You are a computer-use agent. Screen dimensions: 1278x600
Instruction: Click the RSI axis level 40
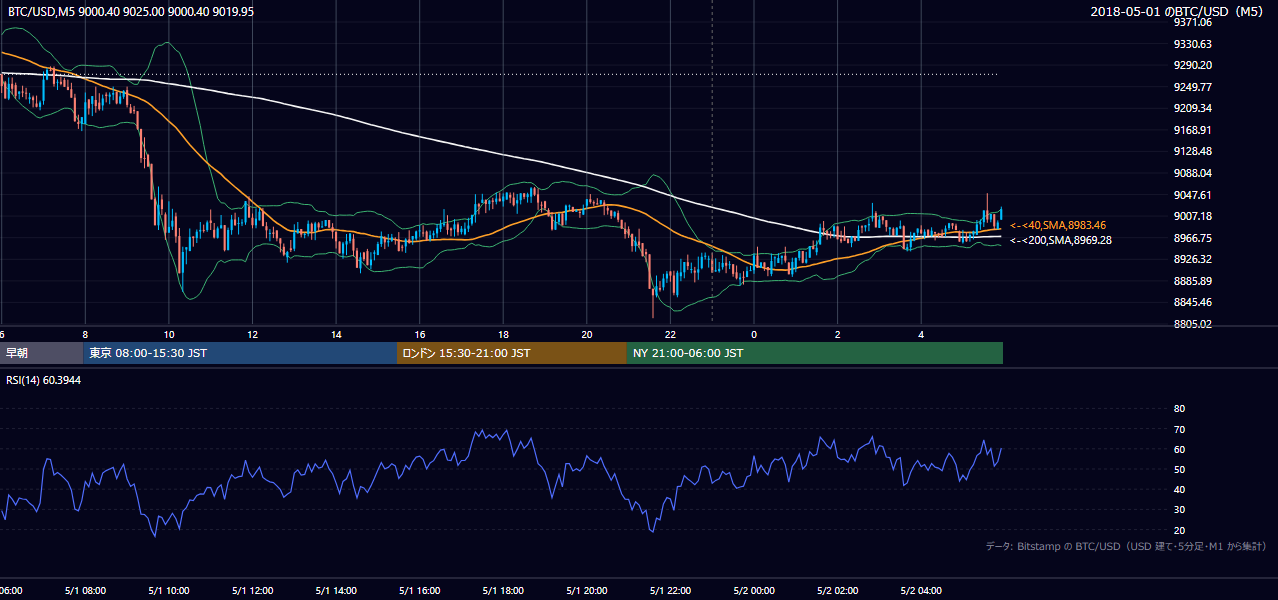coord(1179,489)
